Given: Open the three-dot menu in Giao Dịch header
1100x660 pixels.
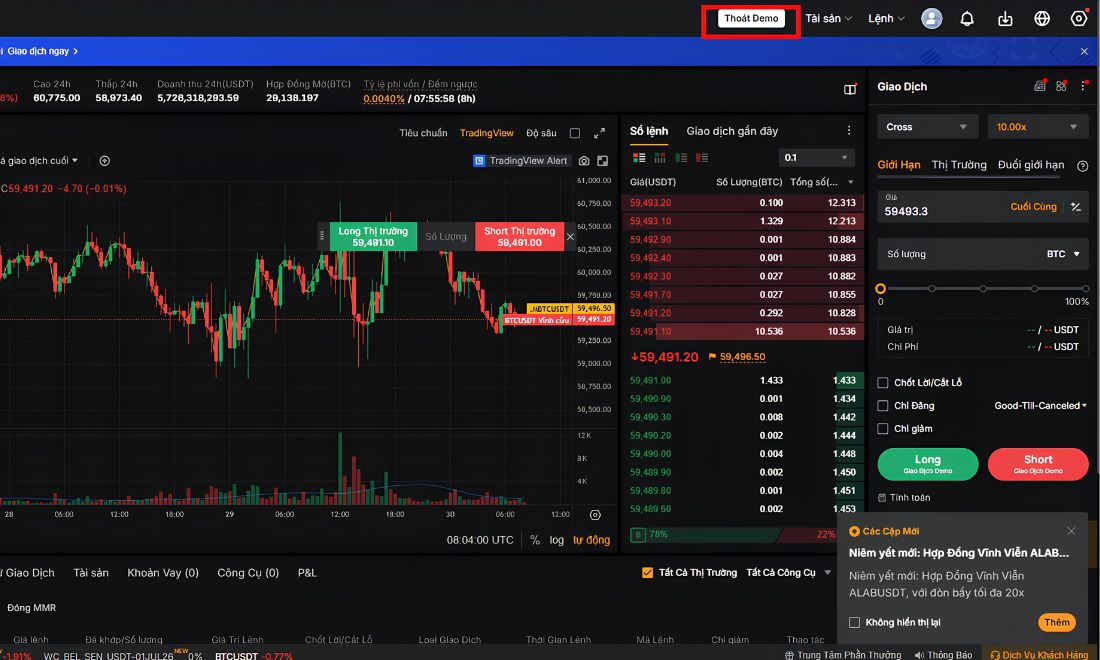Looking at the screenshot, I should click(x=1083, y=86).
